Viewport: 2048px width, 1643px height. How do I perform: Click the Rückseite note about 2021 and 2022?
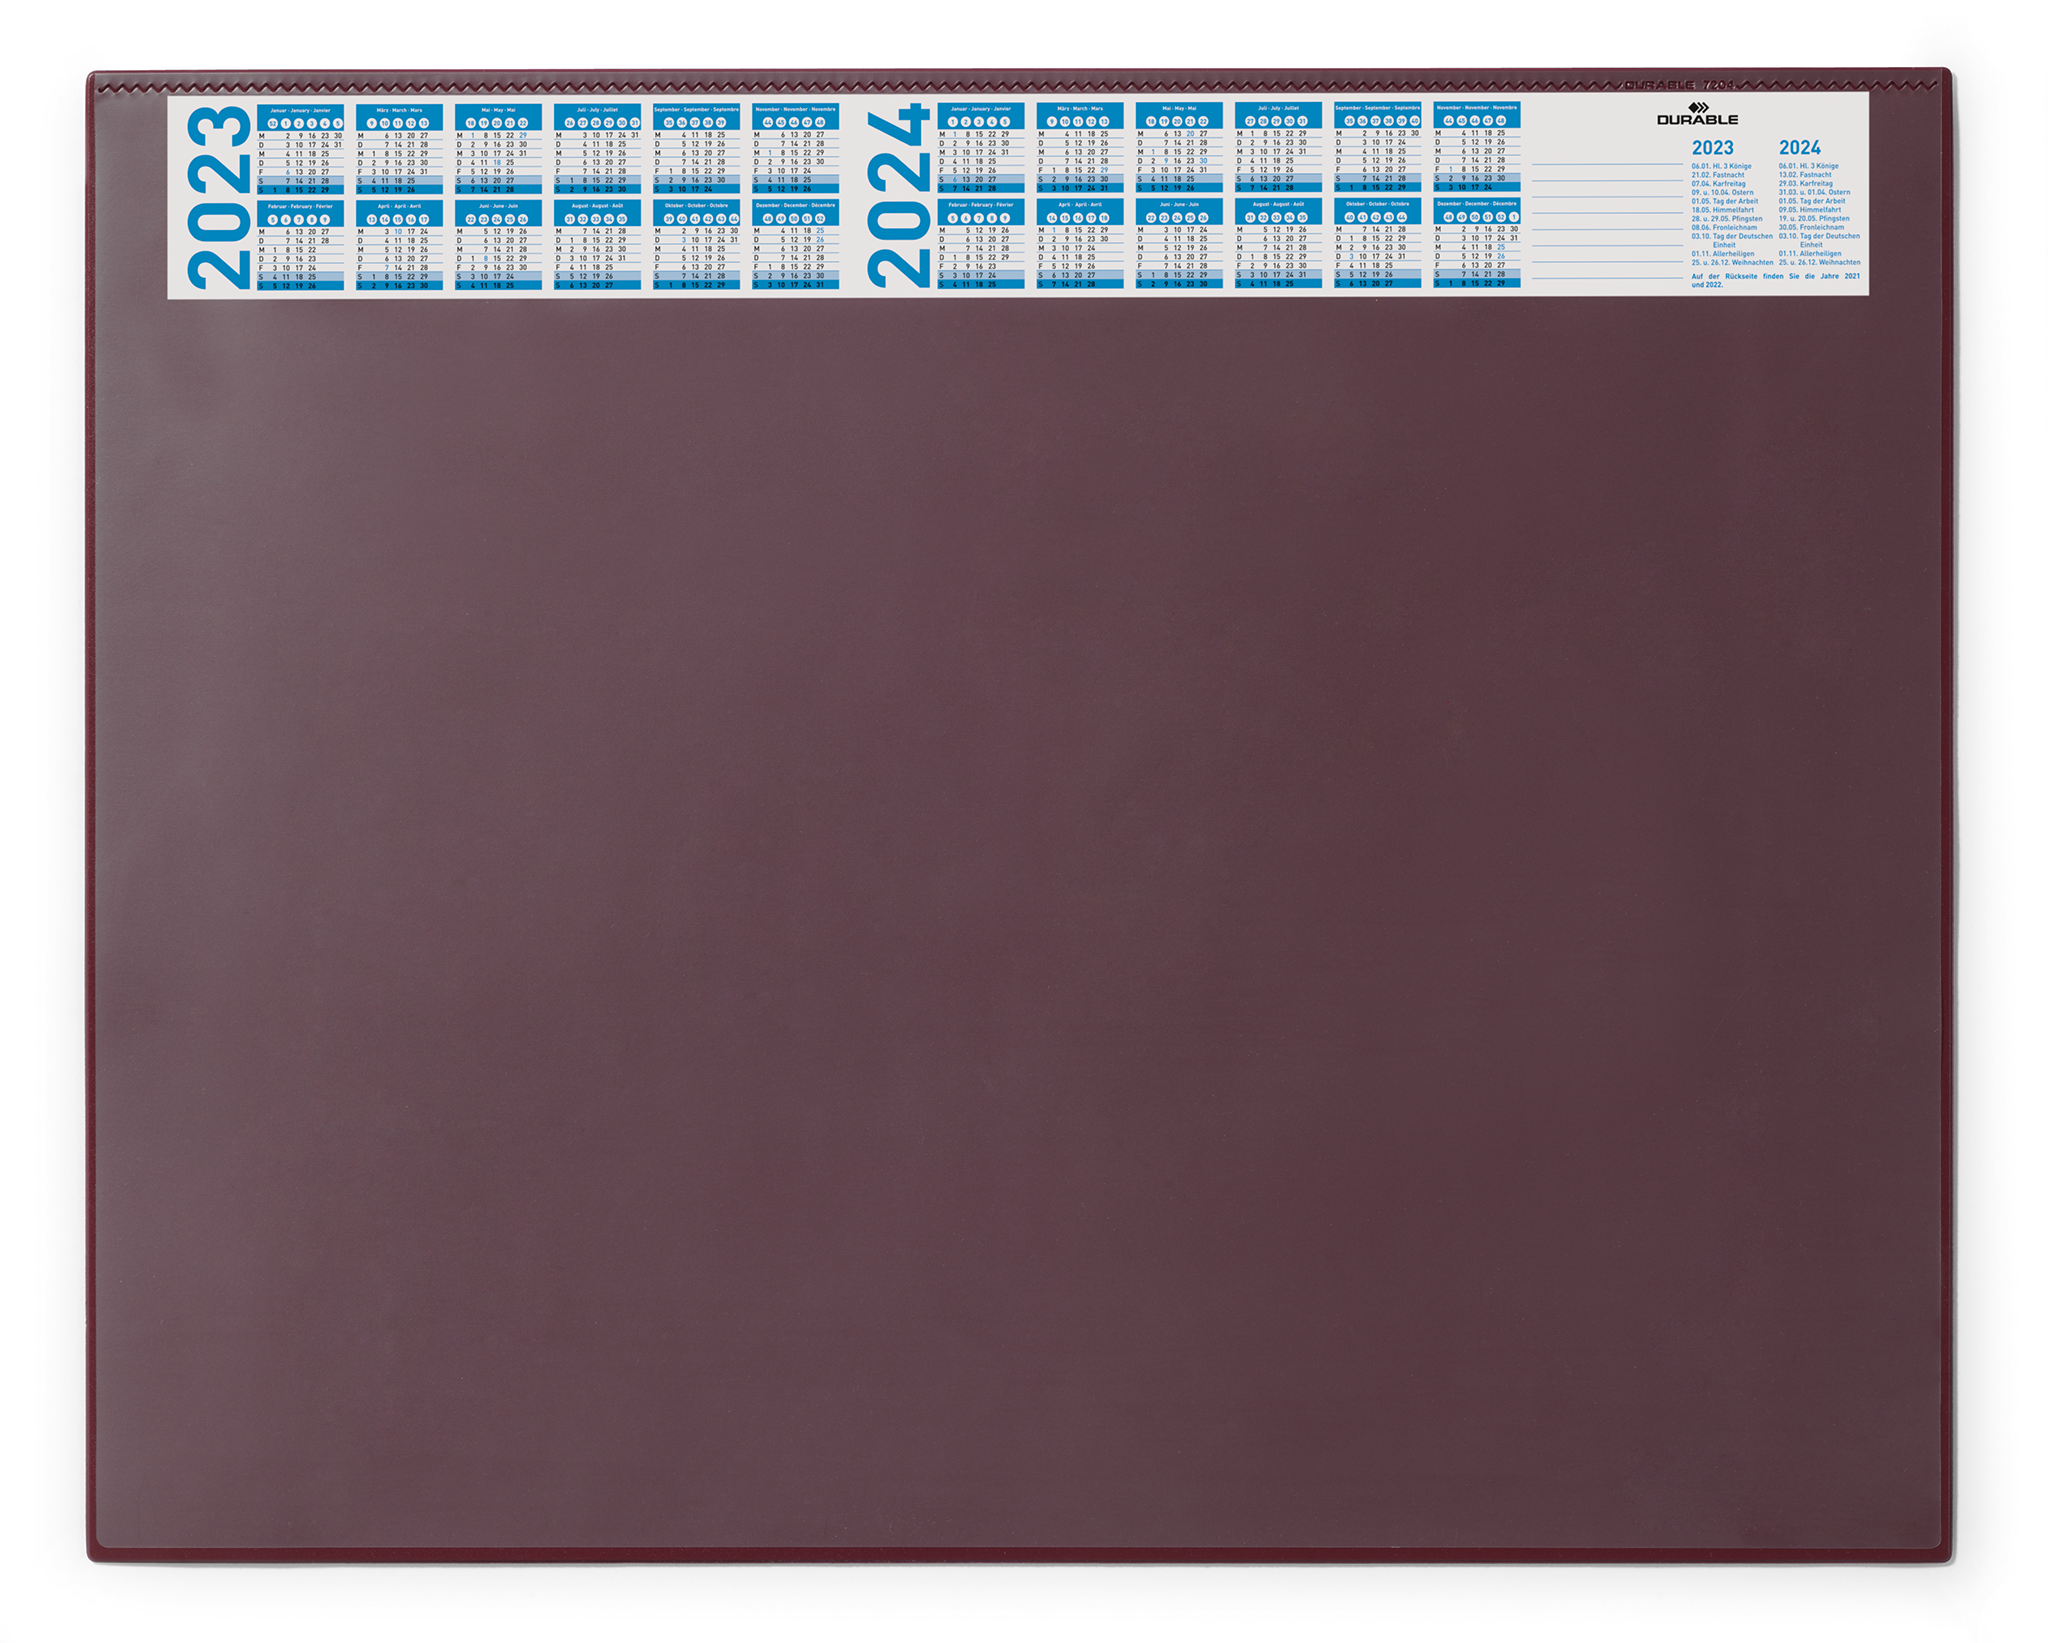point(1775,280)
